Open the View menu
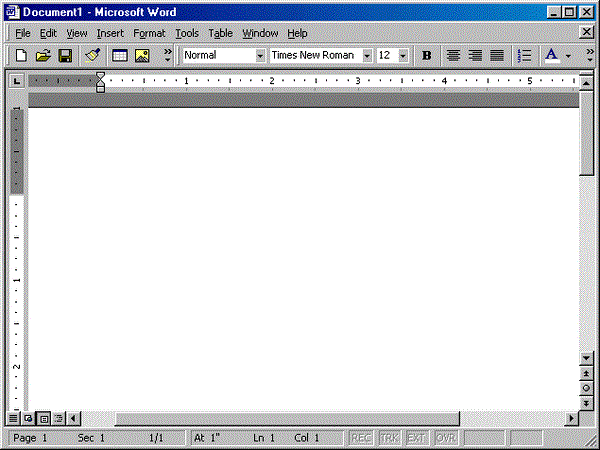The height and width of the screenshot is (450, 600). 77,34
